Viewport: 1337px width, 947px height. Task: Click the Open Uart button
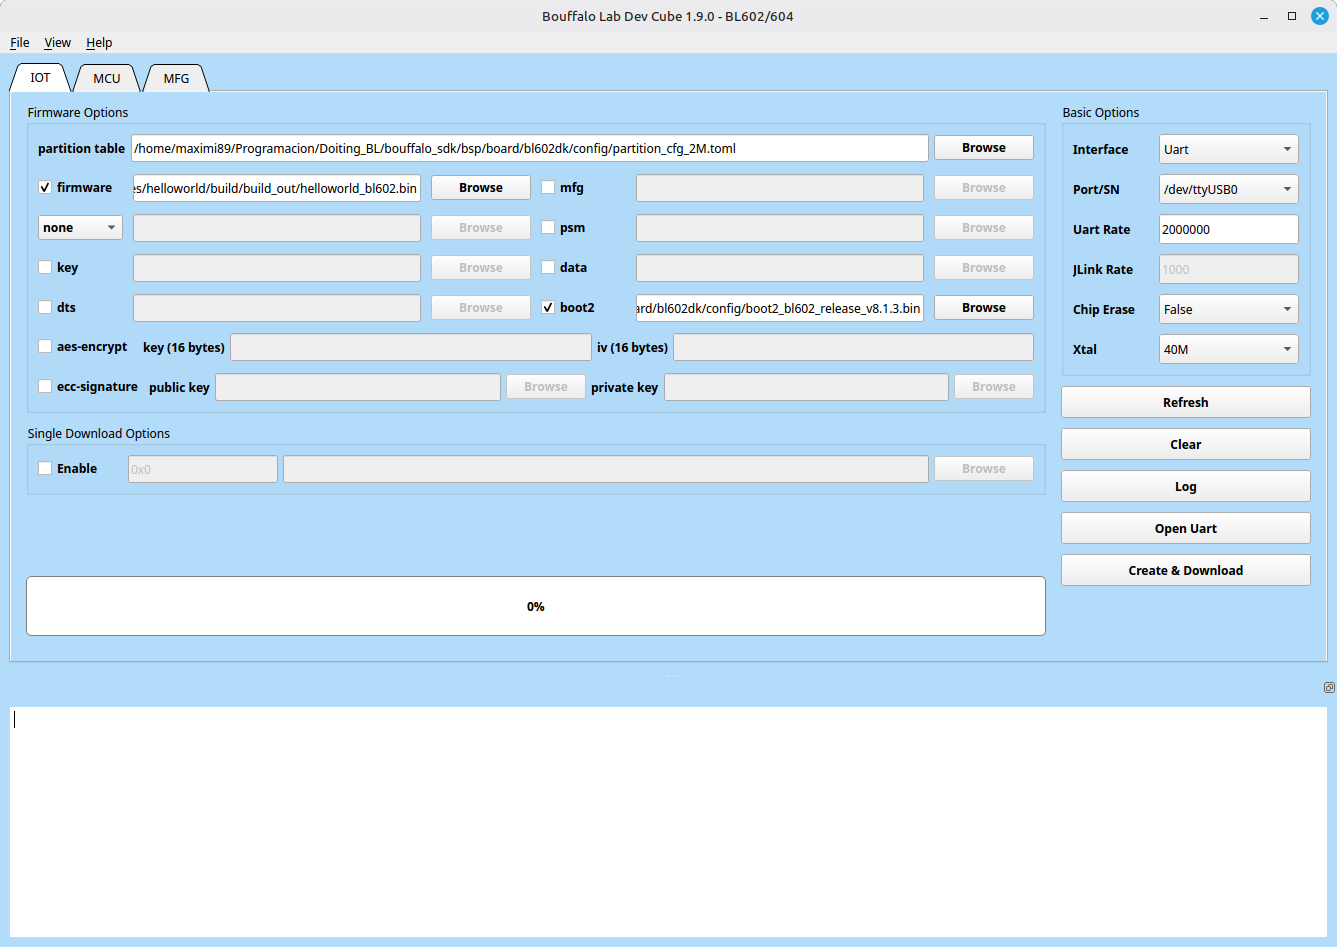(1185, 529)
